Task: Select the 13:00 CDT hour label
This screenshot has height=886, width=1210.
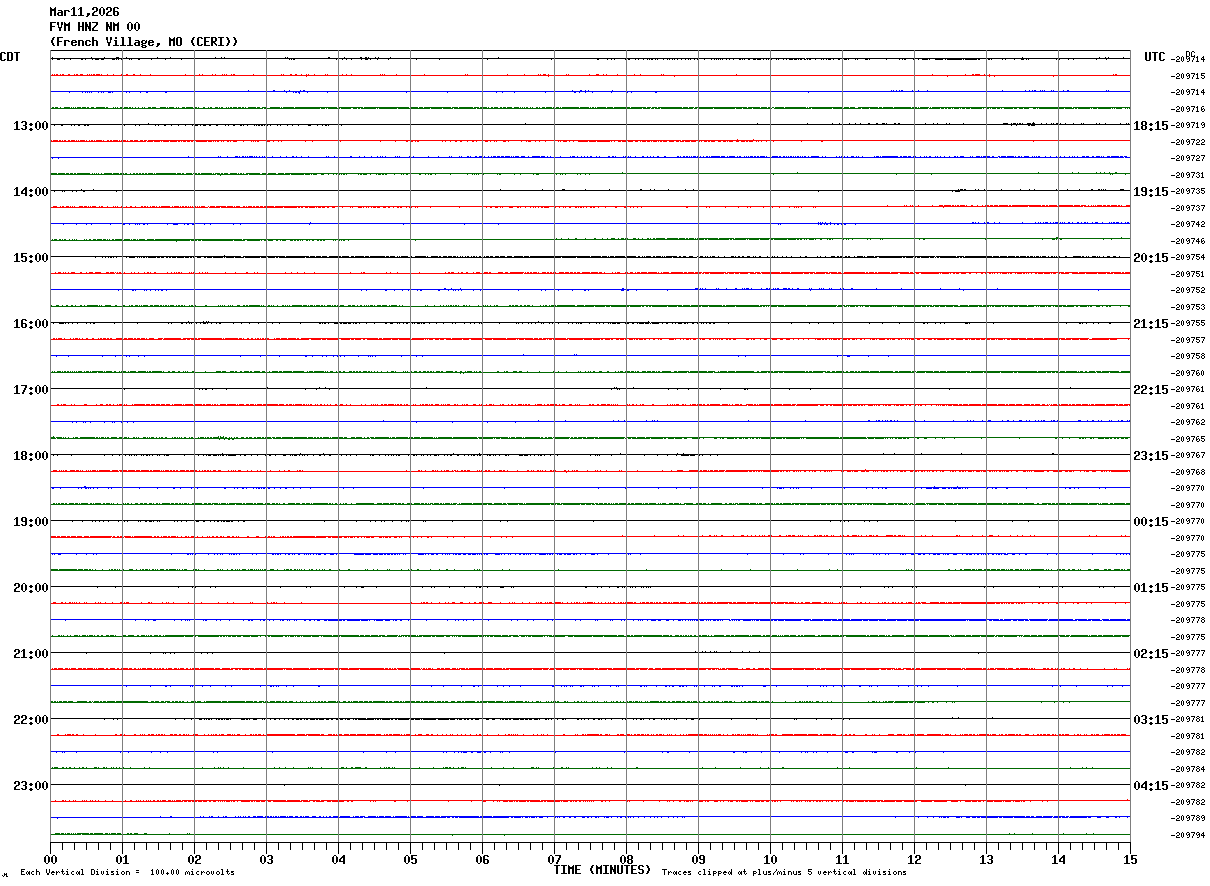Action: pyautogui.click(x=30, y=126)
